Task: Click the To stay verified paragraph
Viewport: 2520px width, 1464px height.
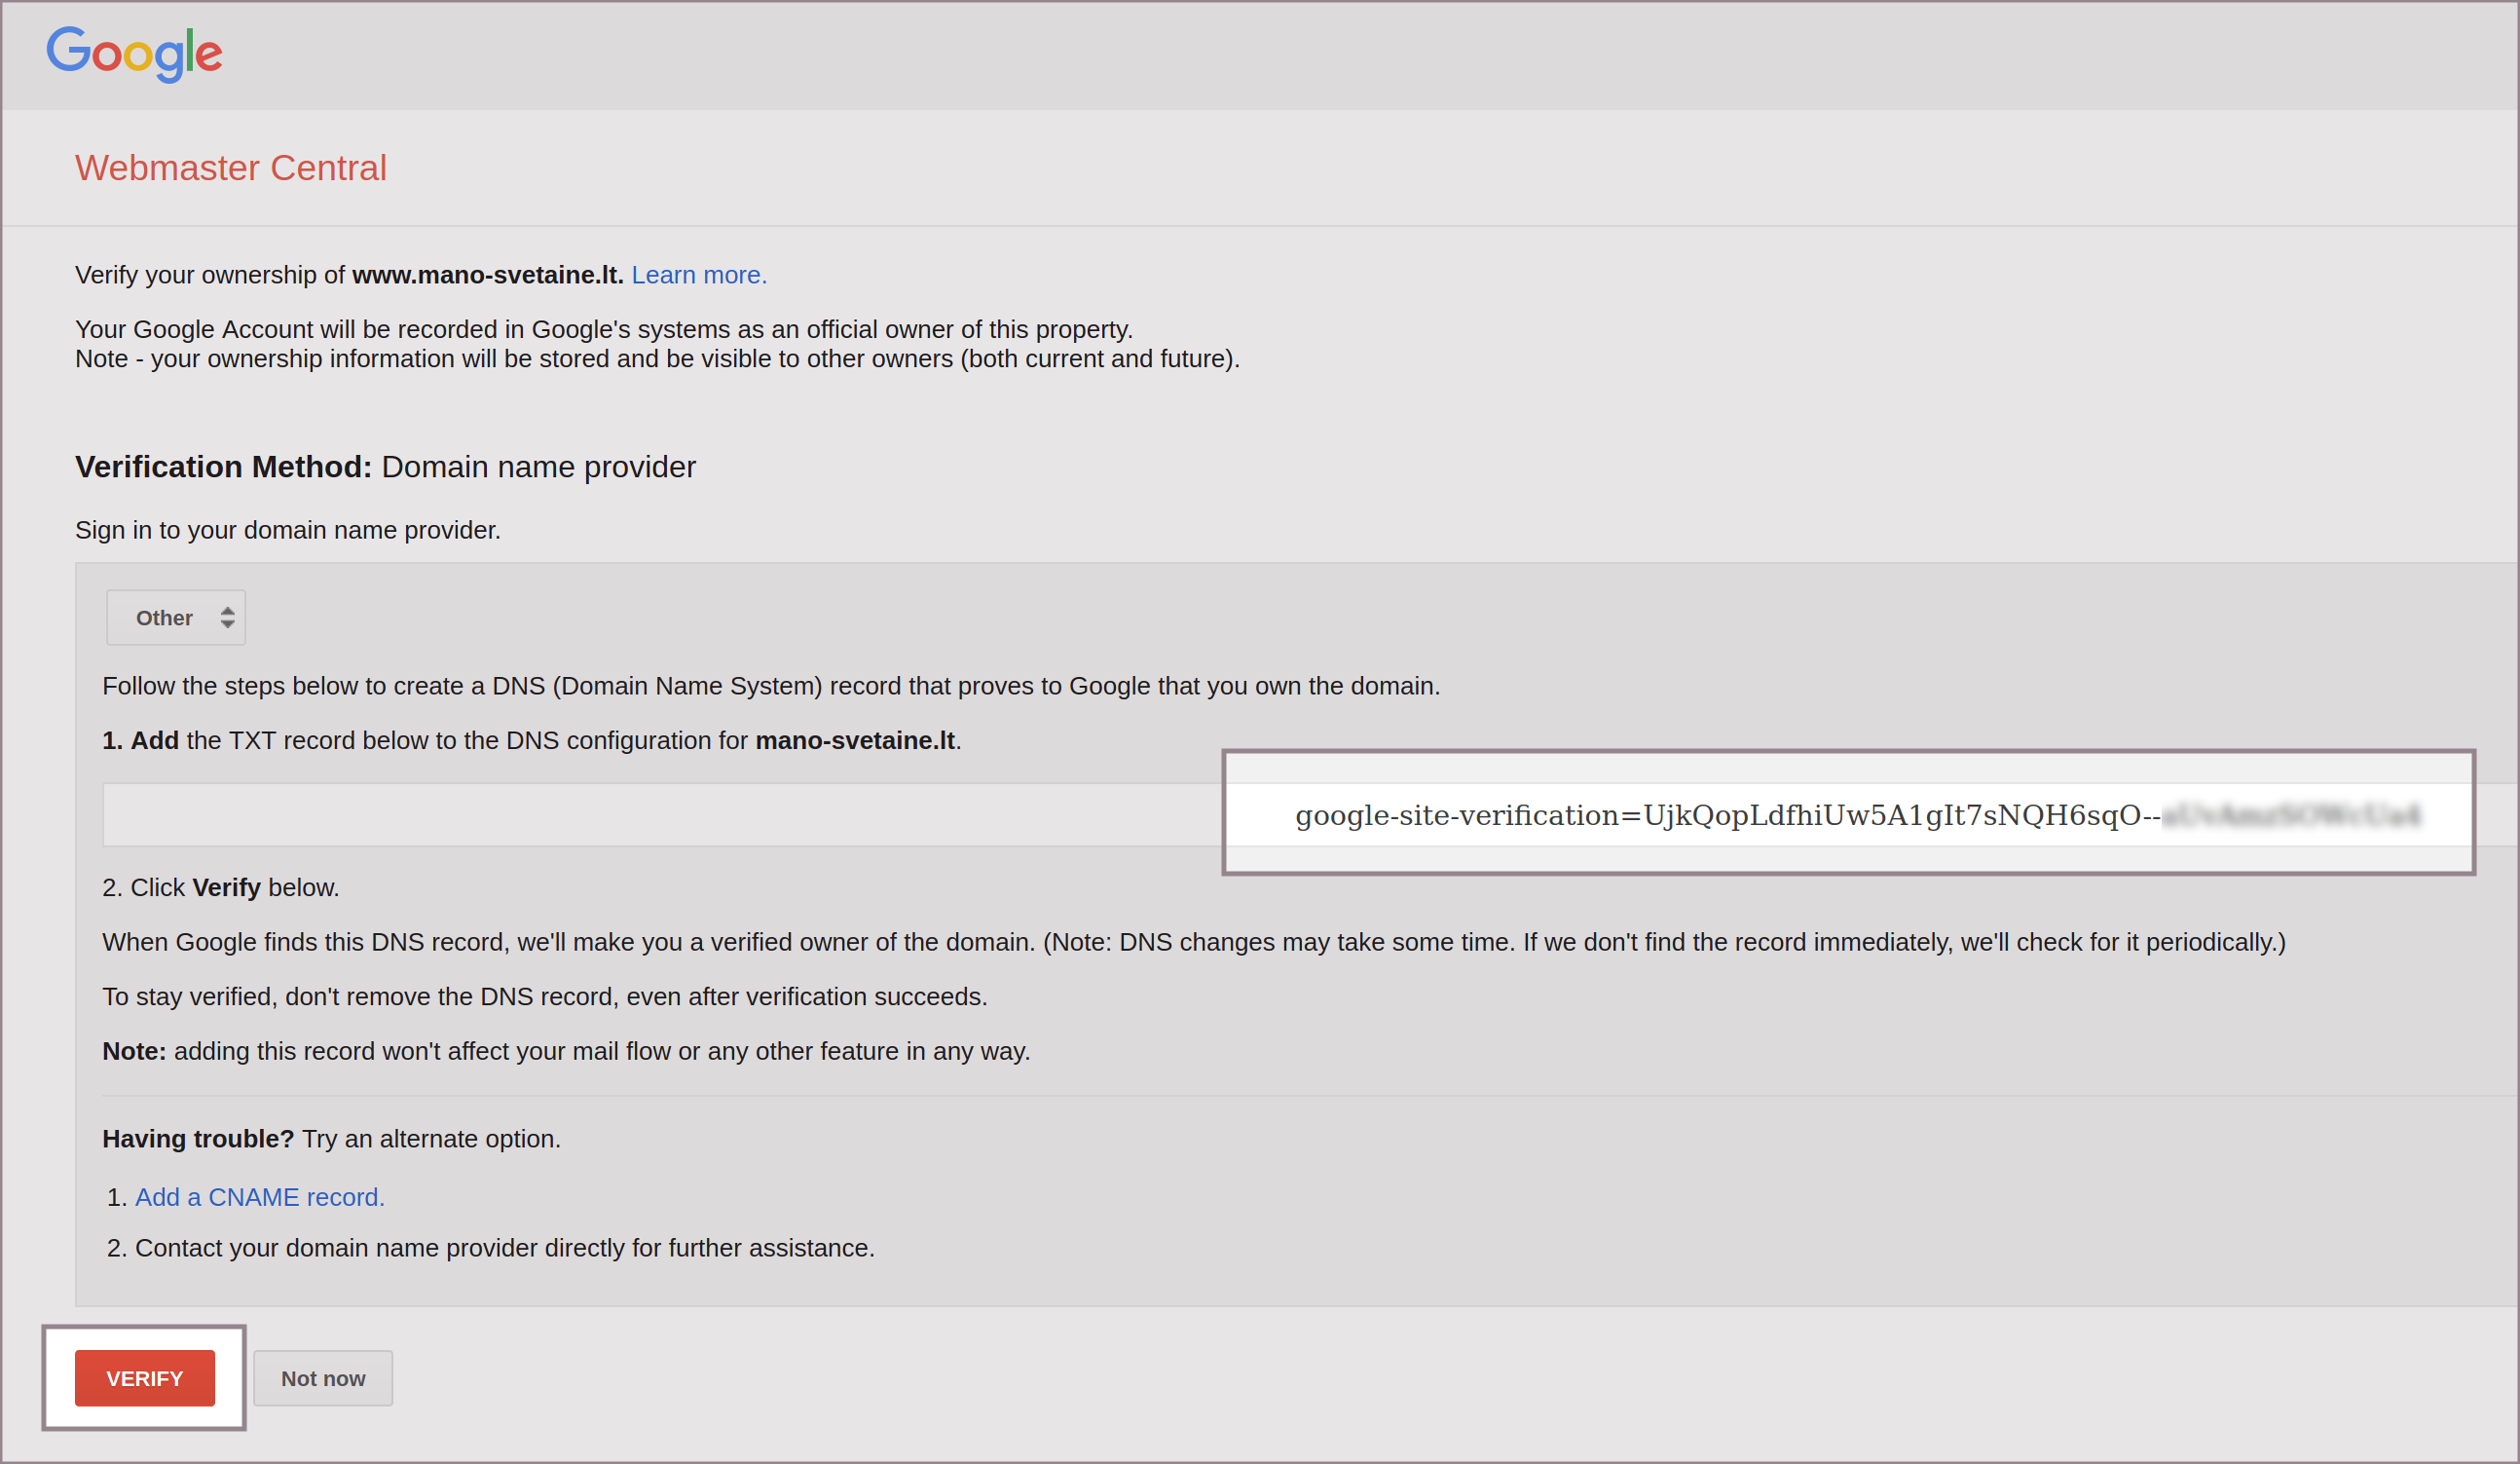Action: click(544, 997)
